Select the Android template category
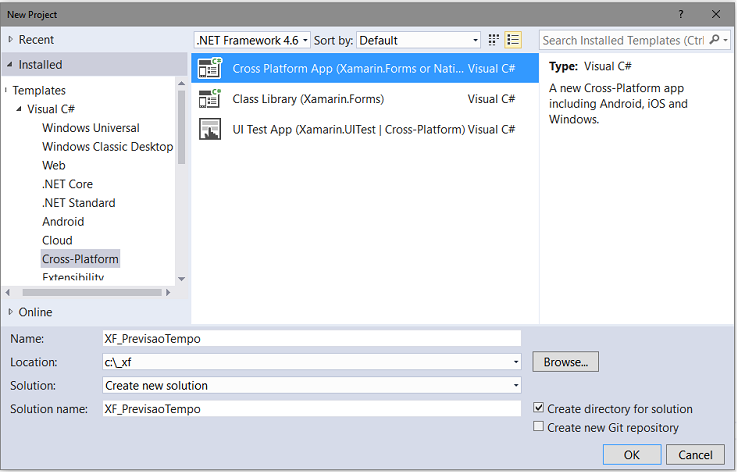The width and height of the screenshot is (738, 474). coord(63,221)
